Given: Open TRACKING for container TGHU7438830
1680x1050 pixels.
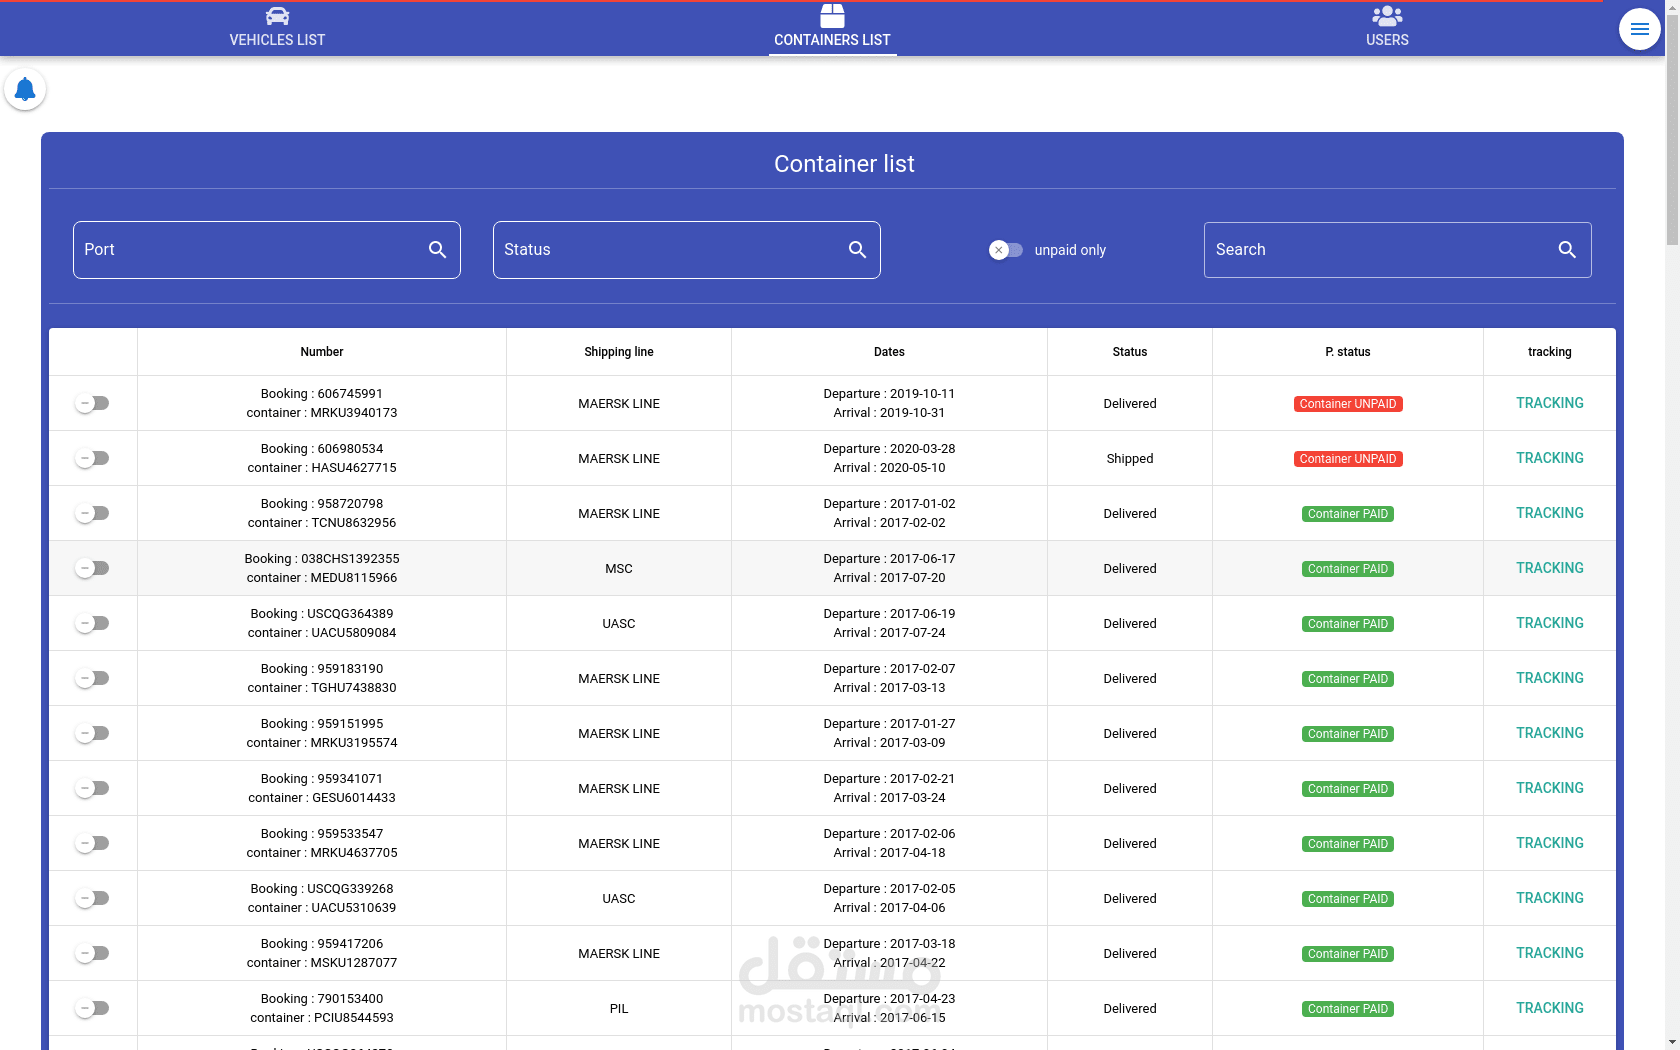Looking at the screenshot, I should [x=1549, y=678].
